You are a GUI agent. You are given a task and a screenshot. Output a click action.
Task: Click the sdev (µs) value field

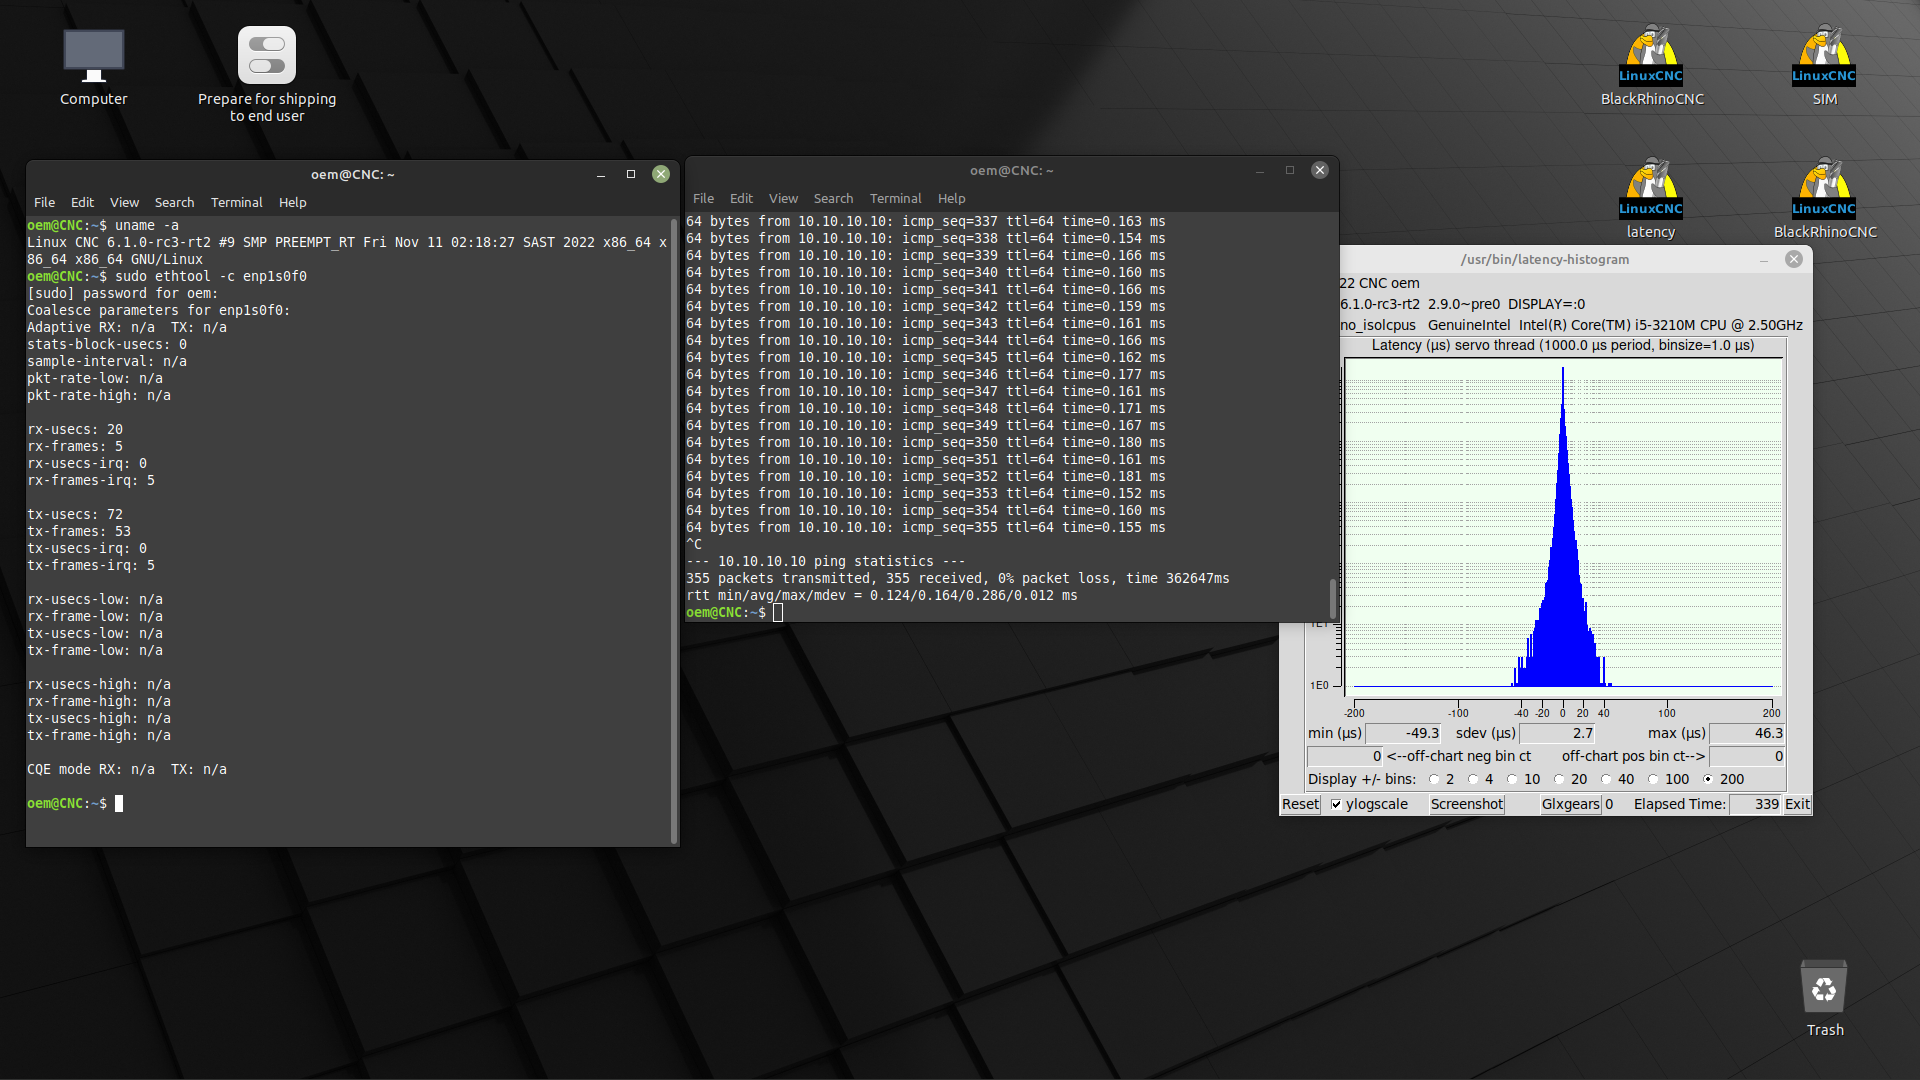coord(1557,733)
